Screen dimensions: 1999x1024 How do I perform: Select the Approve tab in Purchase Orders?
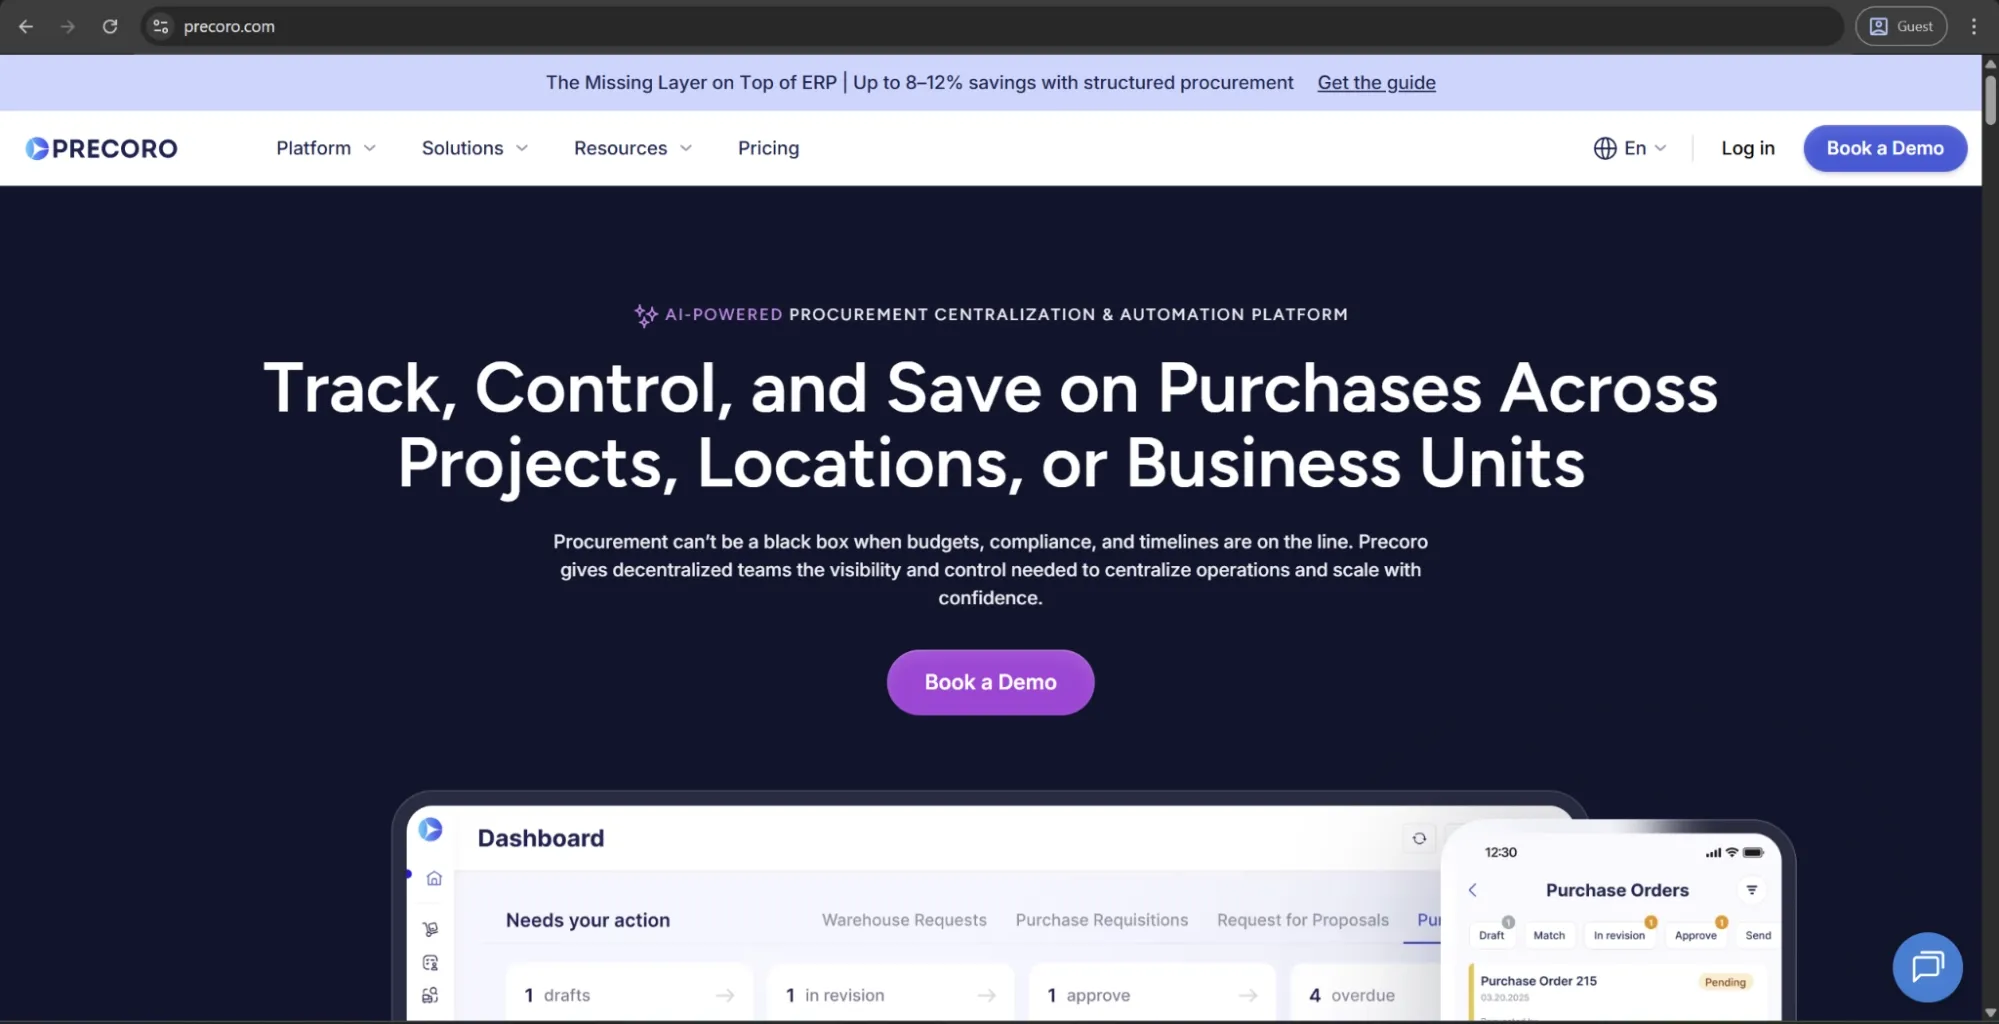[x=1695, y=935]
